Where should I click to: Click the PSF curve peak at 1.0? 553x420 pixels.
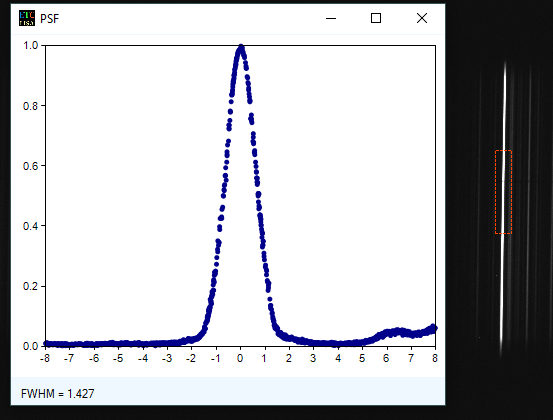[x=241, y=48]
